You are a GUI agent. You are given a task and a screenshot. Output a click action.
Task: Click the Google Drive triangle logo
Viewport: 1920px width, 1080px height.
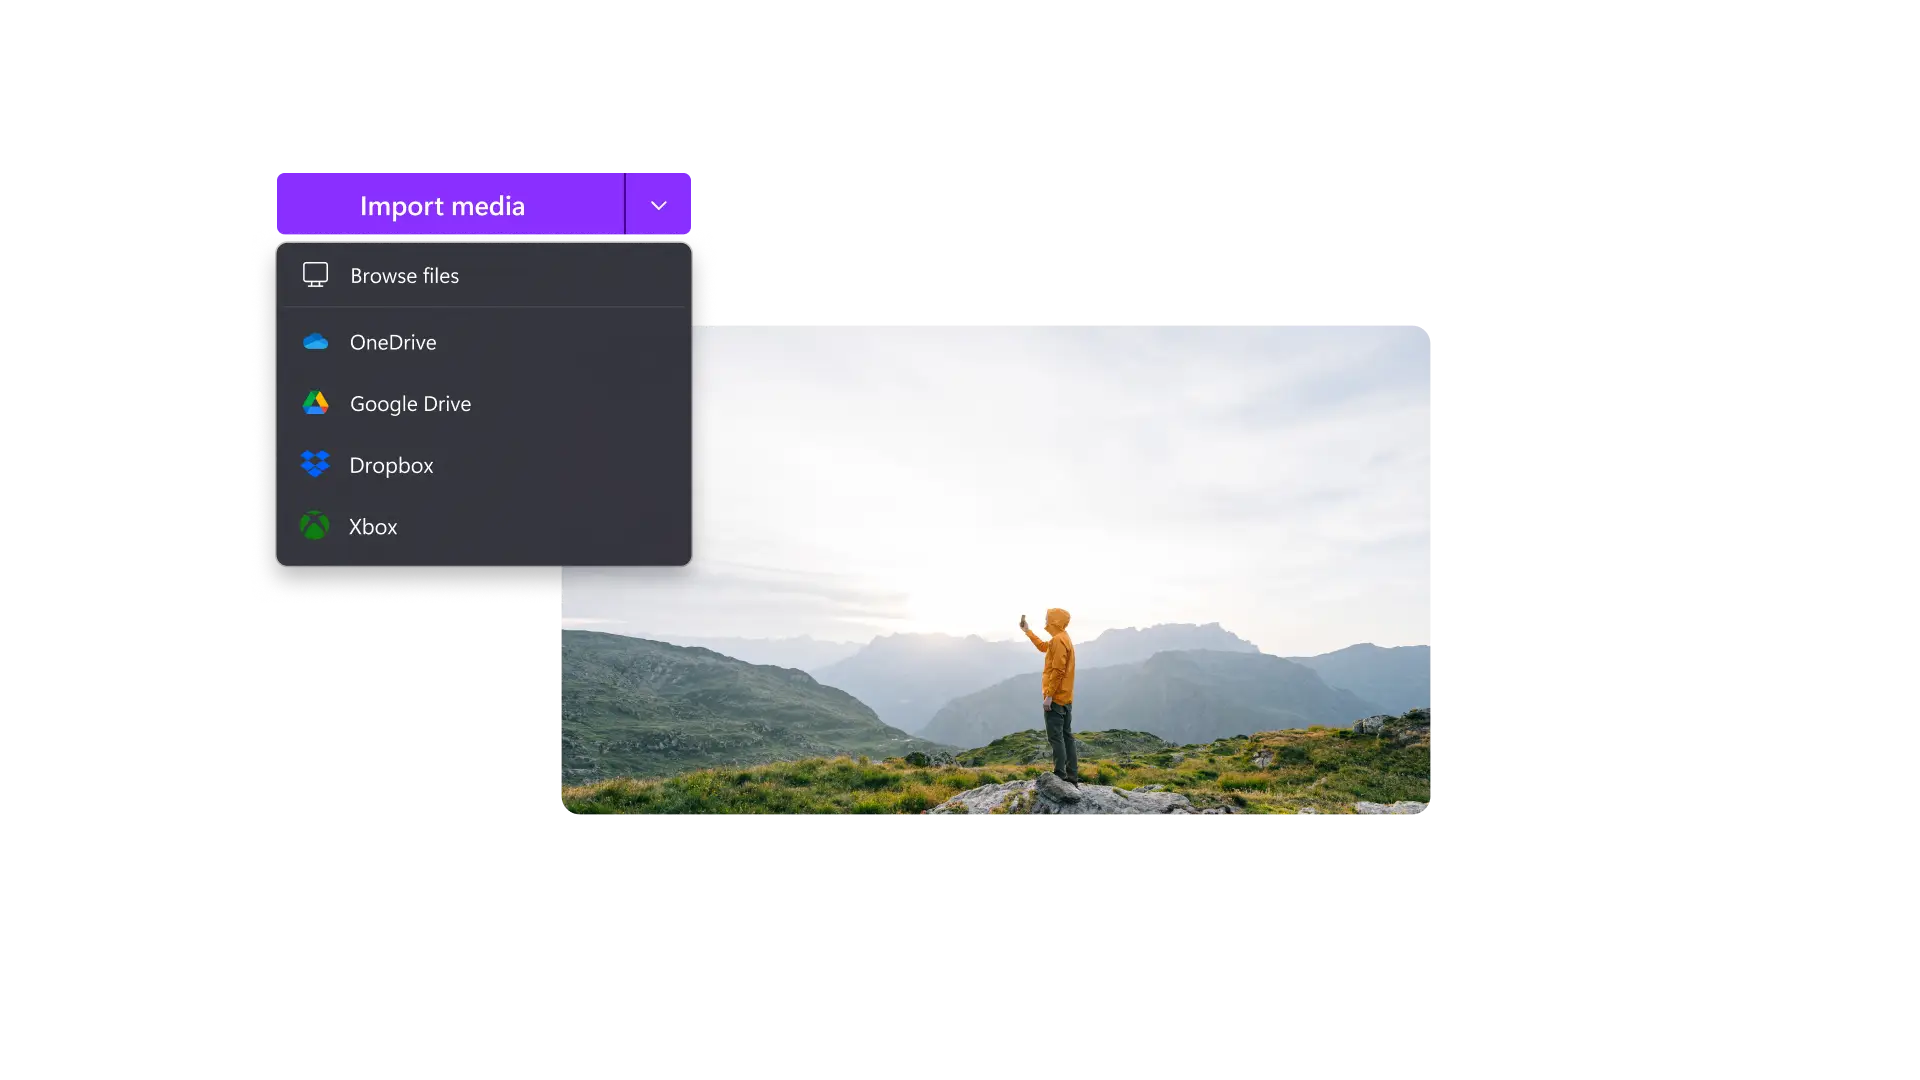pyautogui.click(x=315, y=403)
